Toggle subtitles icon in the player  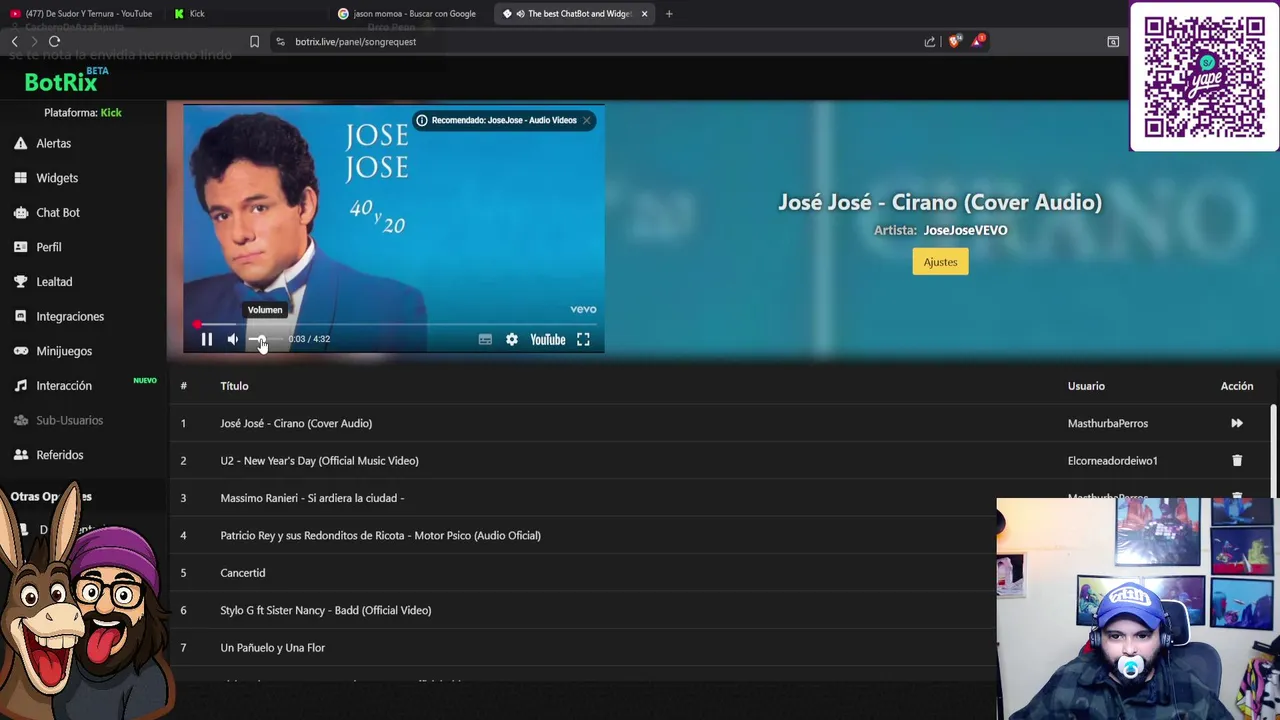(485, 340)
